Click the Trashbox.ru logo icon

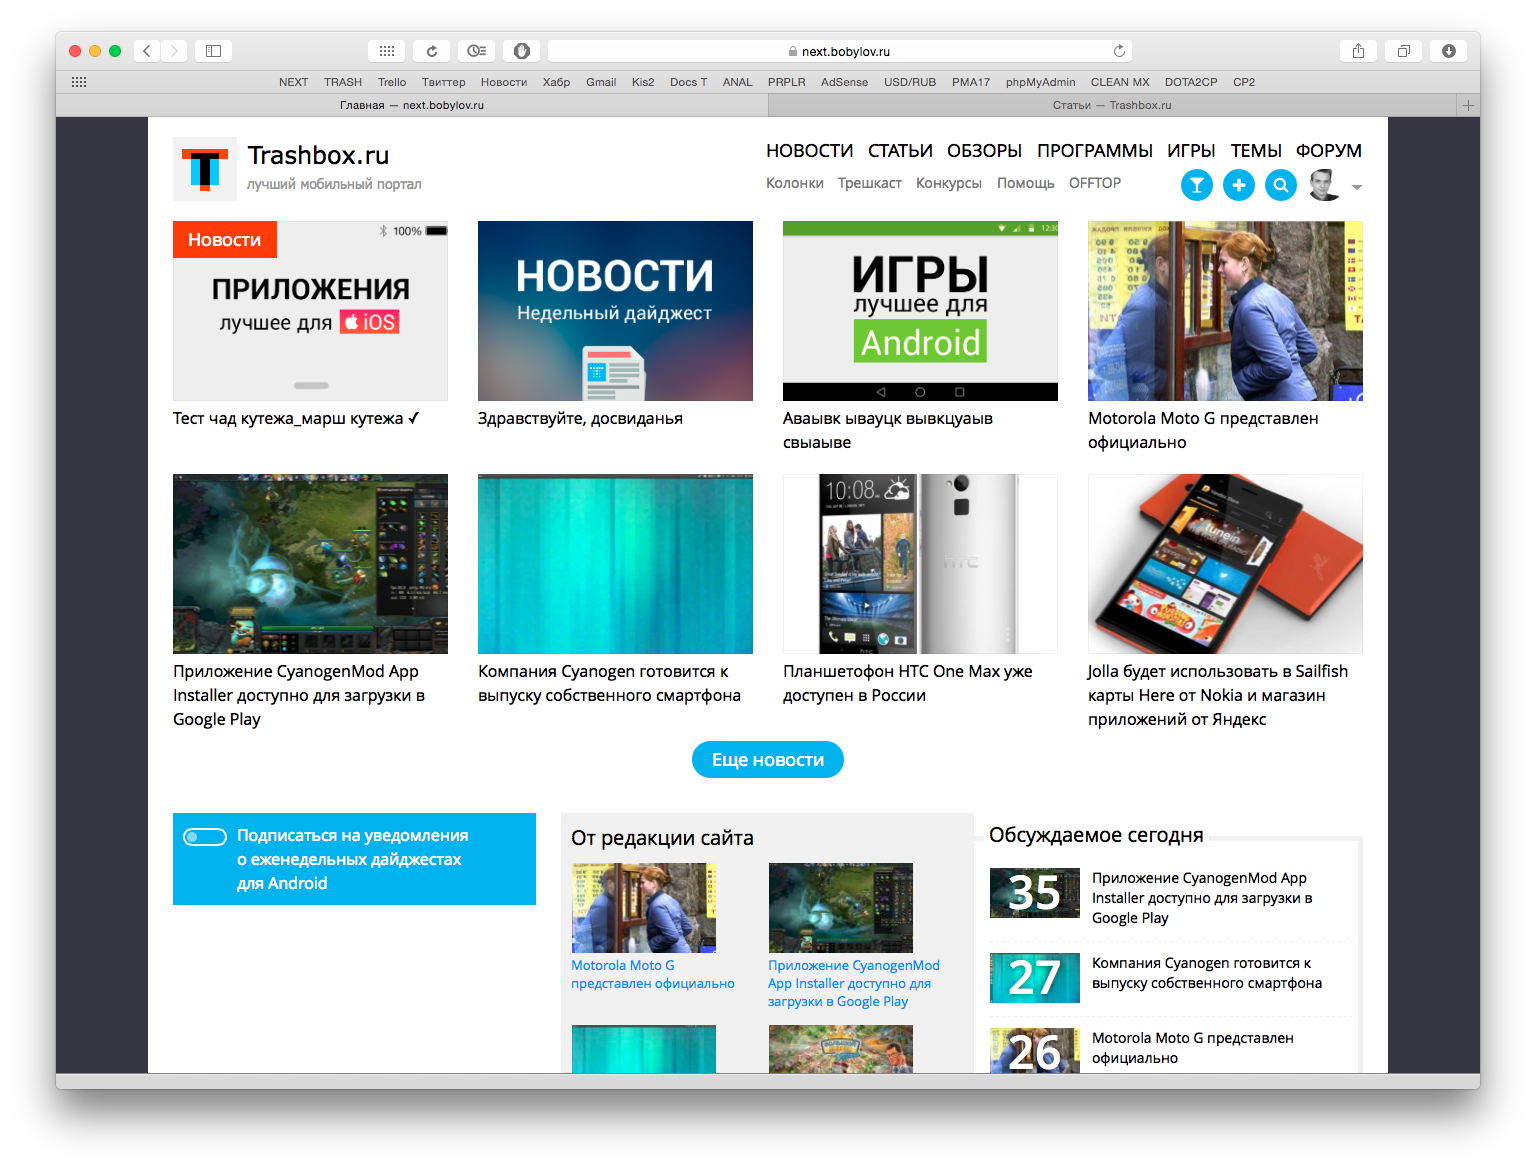click(x=205, y=169)
